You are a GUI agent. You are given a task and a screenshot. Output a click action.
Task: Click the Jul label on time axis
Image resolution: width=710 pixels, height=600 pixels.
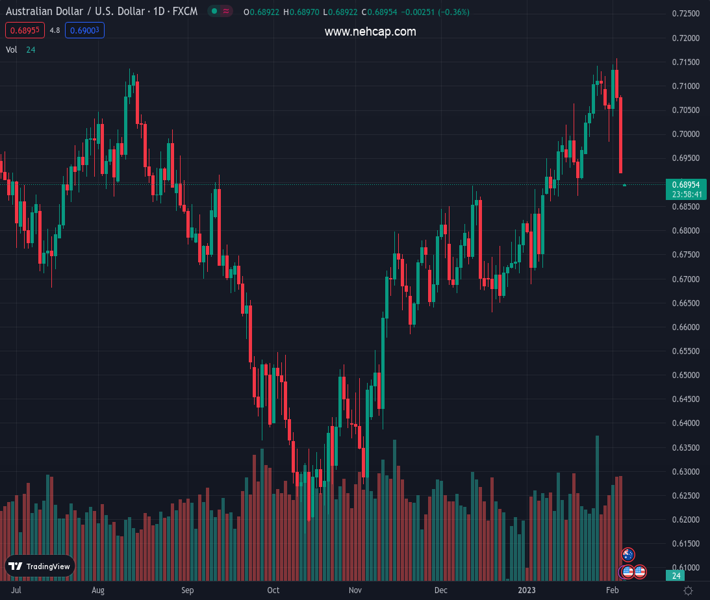15,591
